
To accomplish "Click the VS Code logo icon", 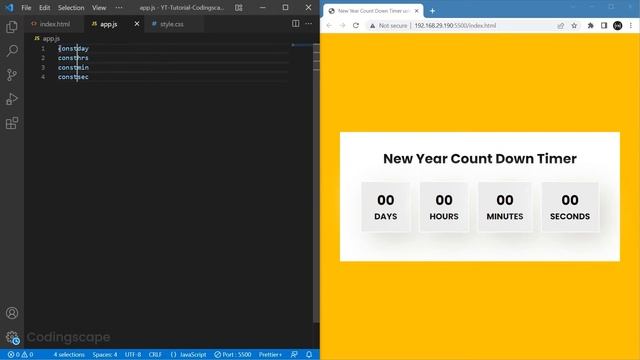I will (x=9, y=7).
